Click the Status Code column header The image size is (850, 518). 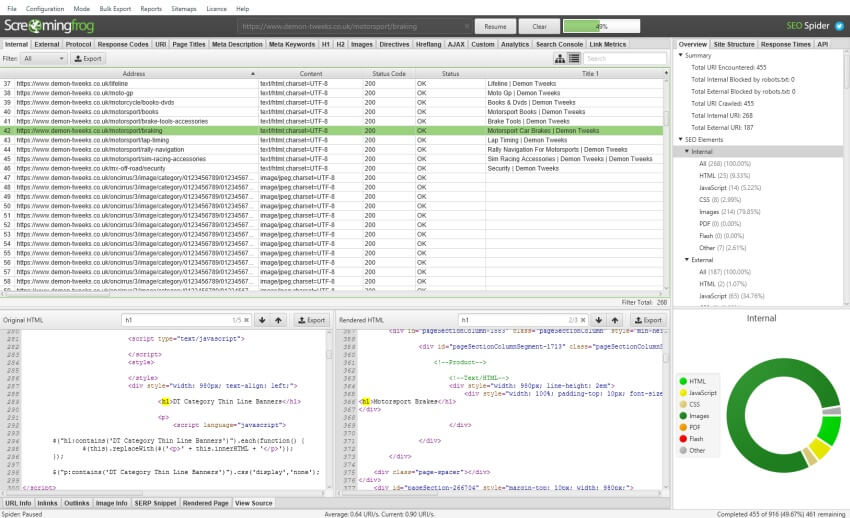pyautogui.click(x=389, y=74)
